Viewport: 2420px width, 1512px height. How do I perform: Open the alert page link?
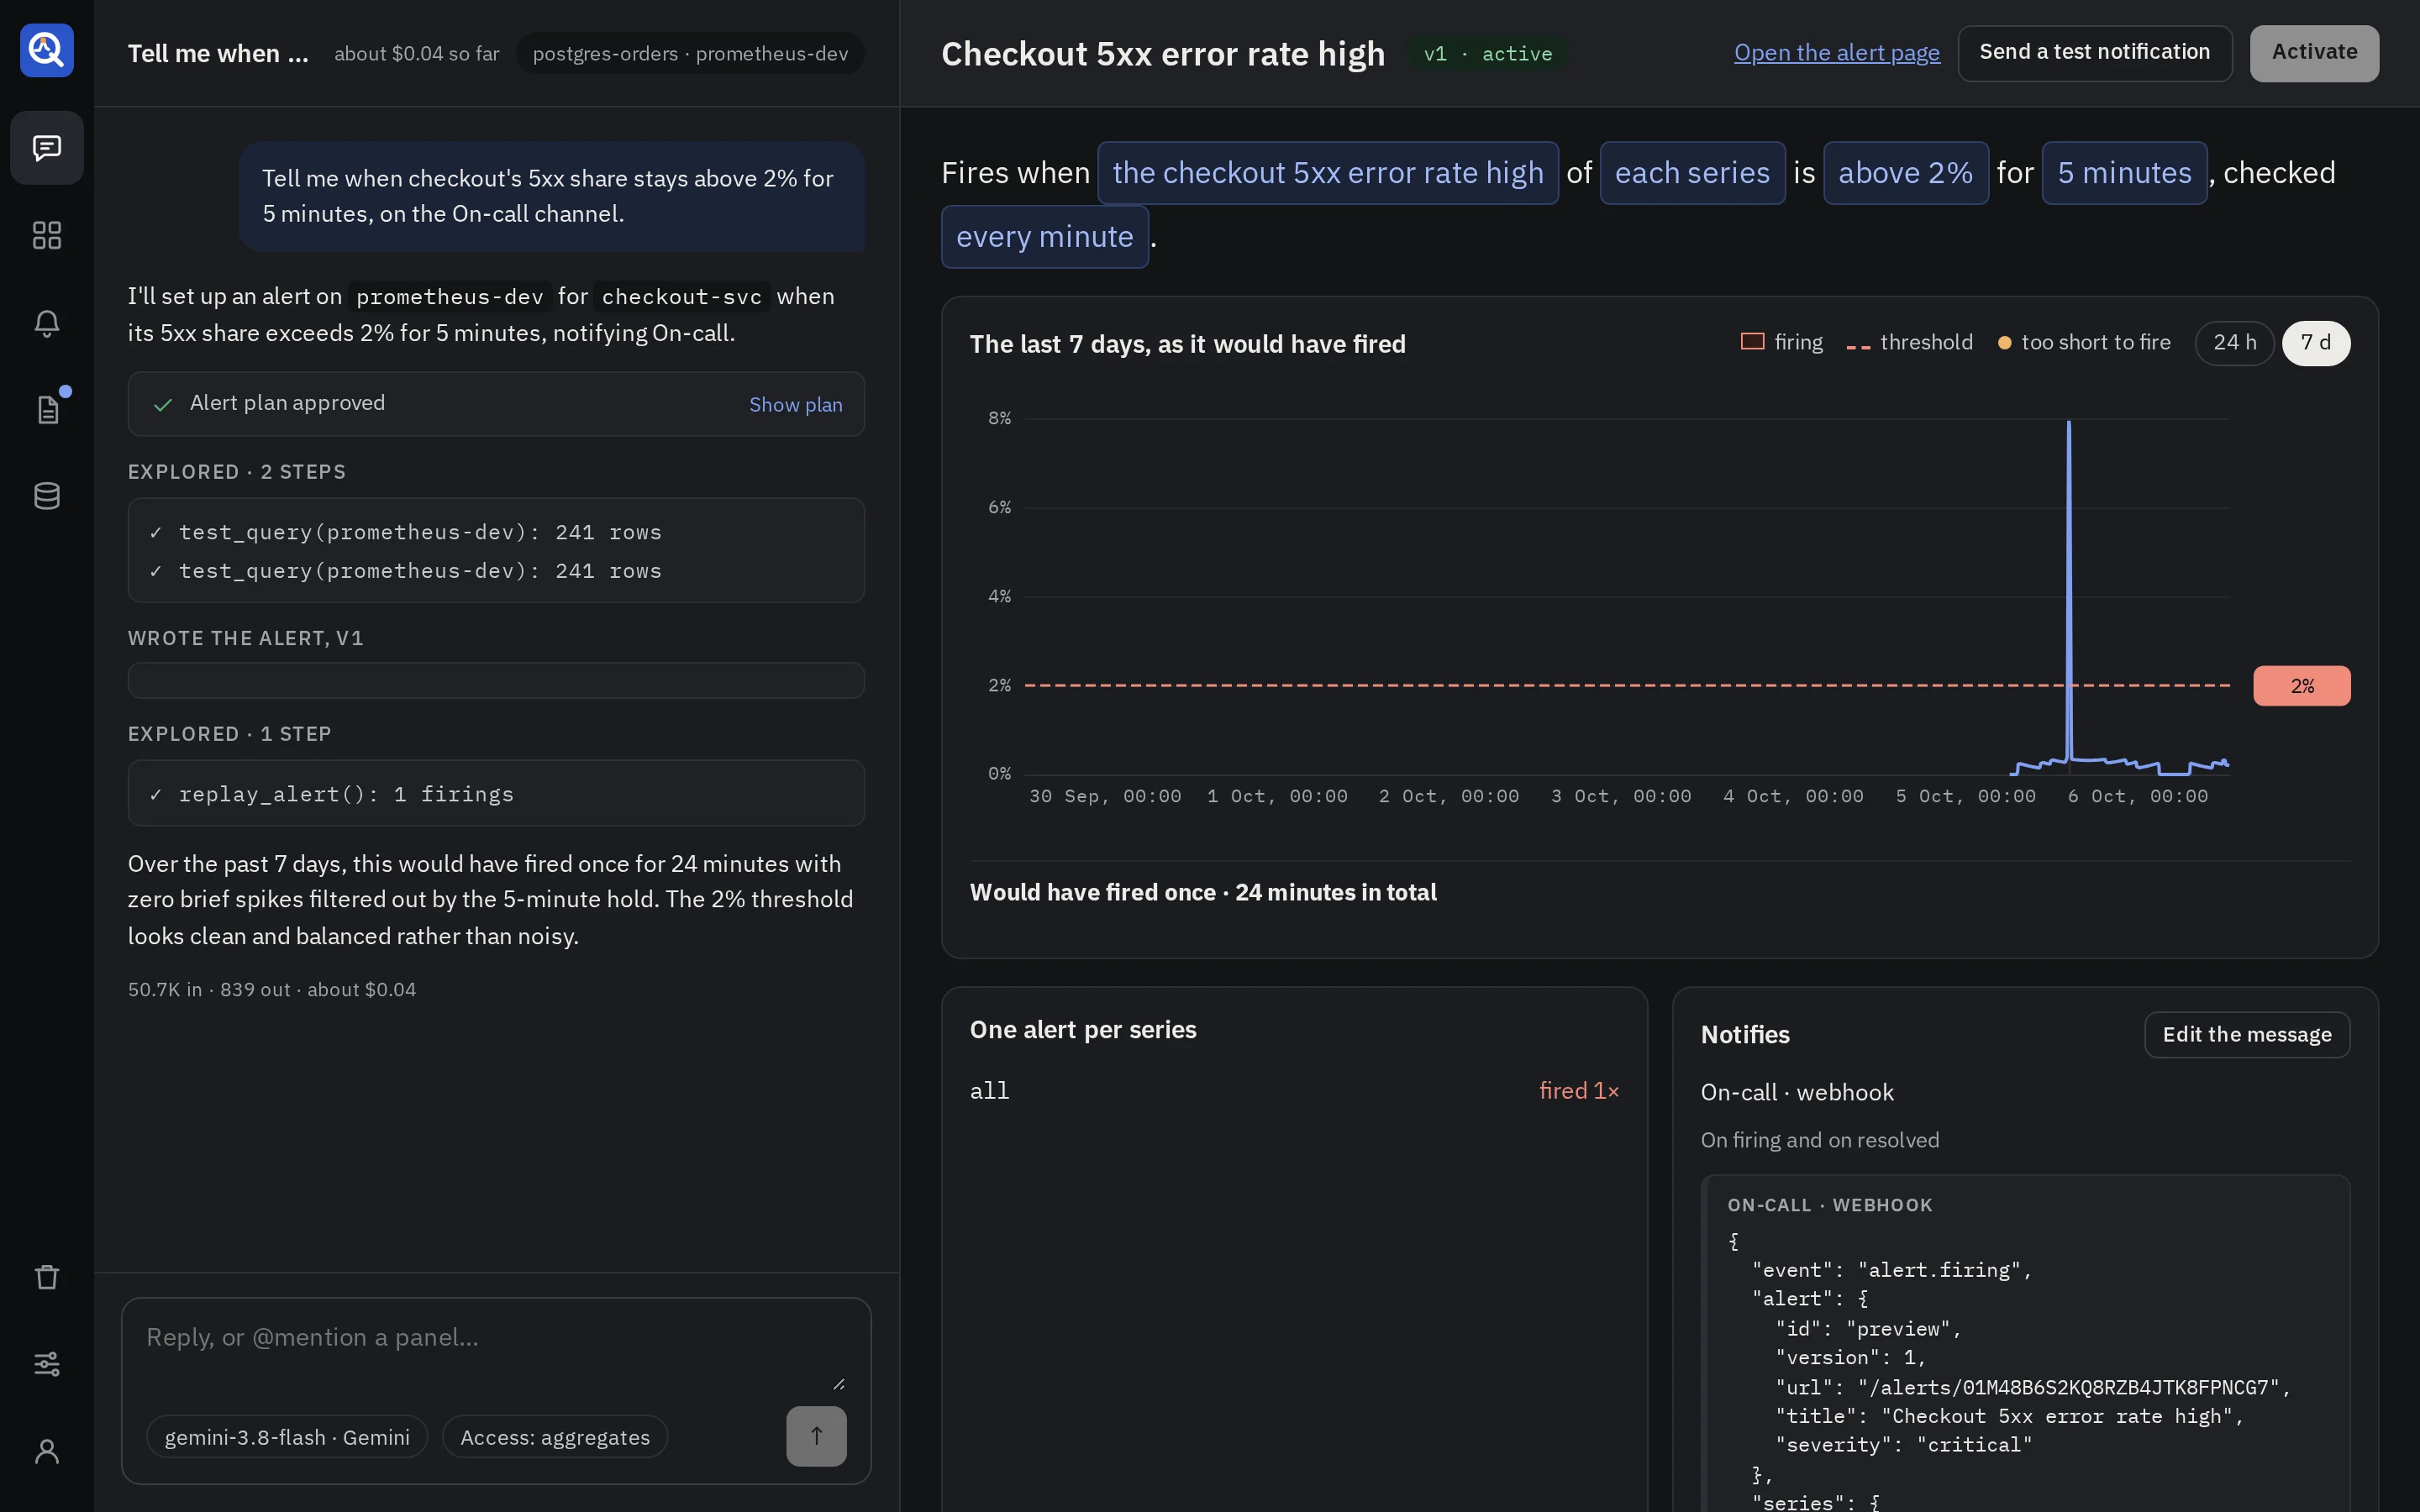(1836, 53)
